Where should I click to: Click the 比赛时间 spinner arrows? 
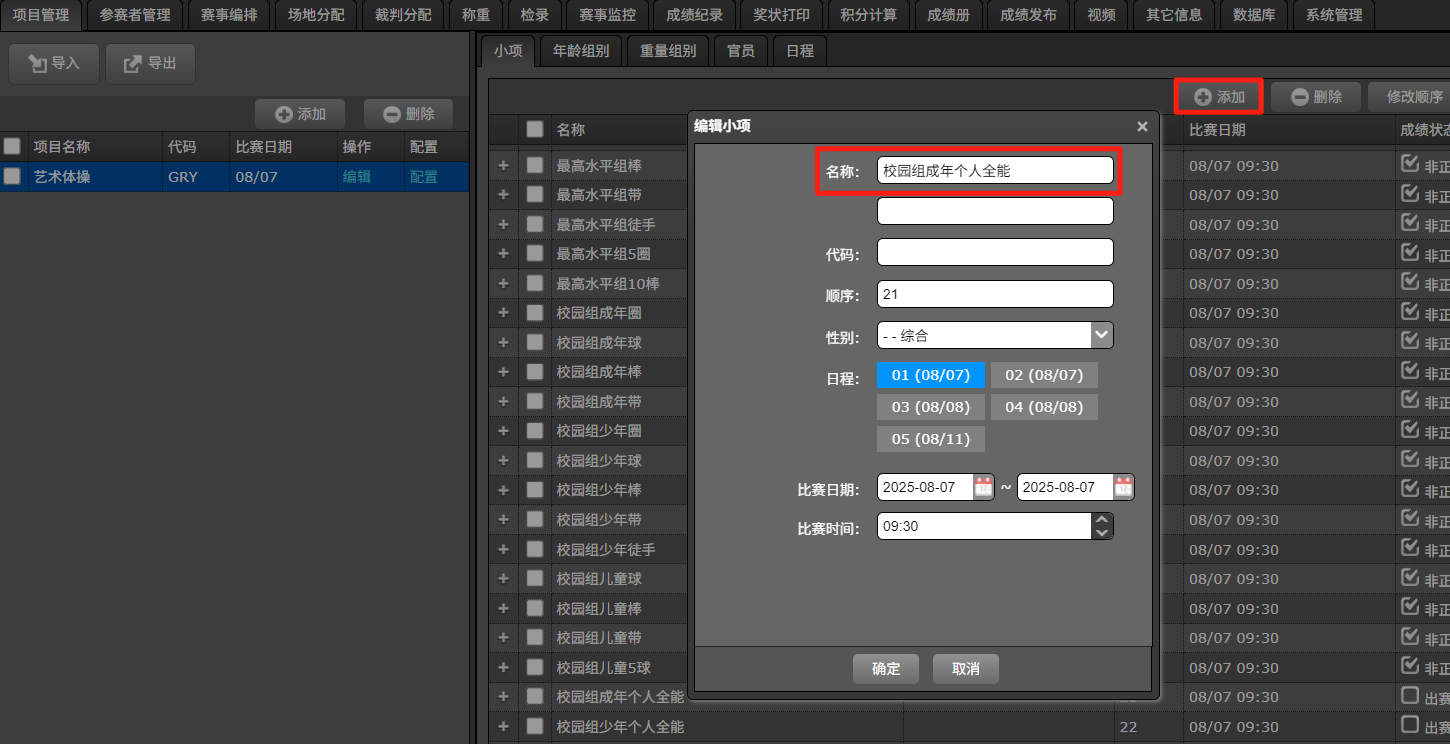[1102, 526]
